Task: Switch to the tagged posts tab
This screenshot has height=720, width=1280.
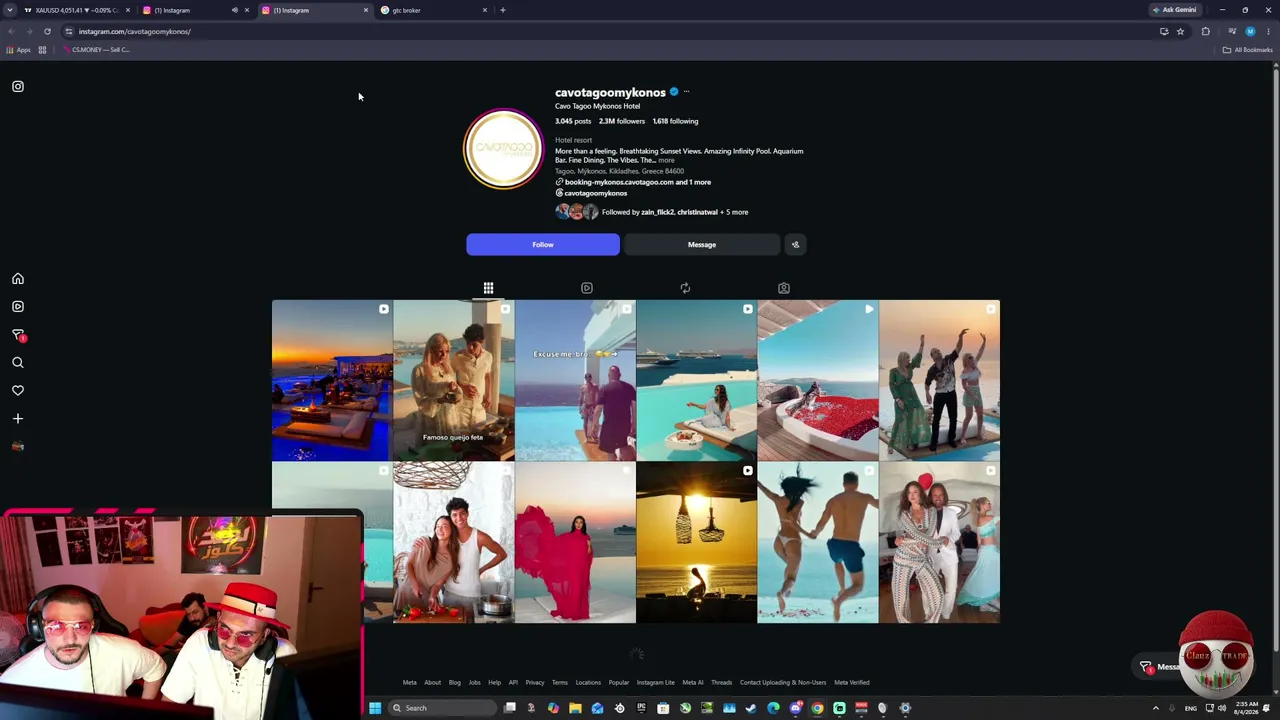Action: click(784, 288)
